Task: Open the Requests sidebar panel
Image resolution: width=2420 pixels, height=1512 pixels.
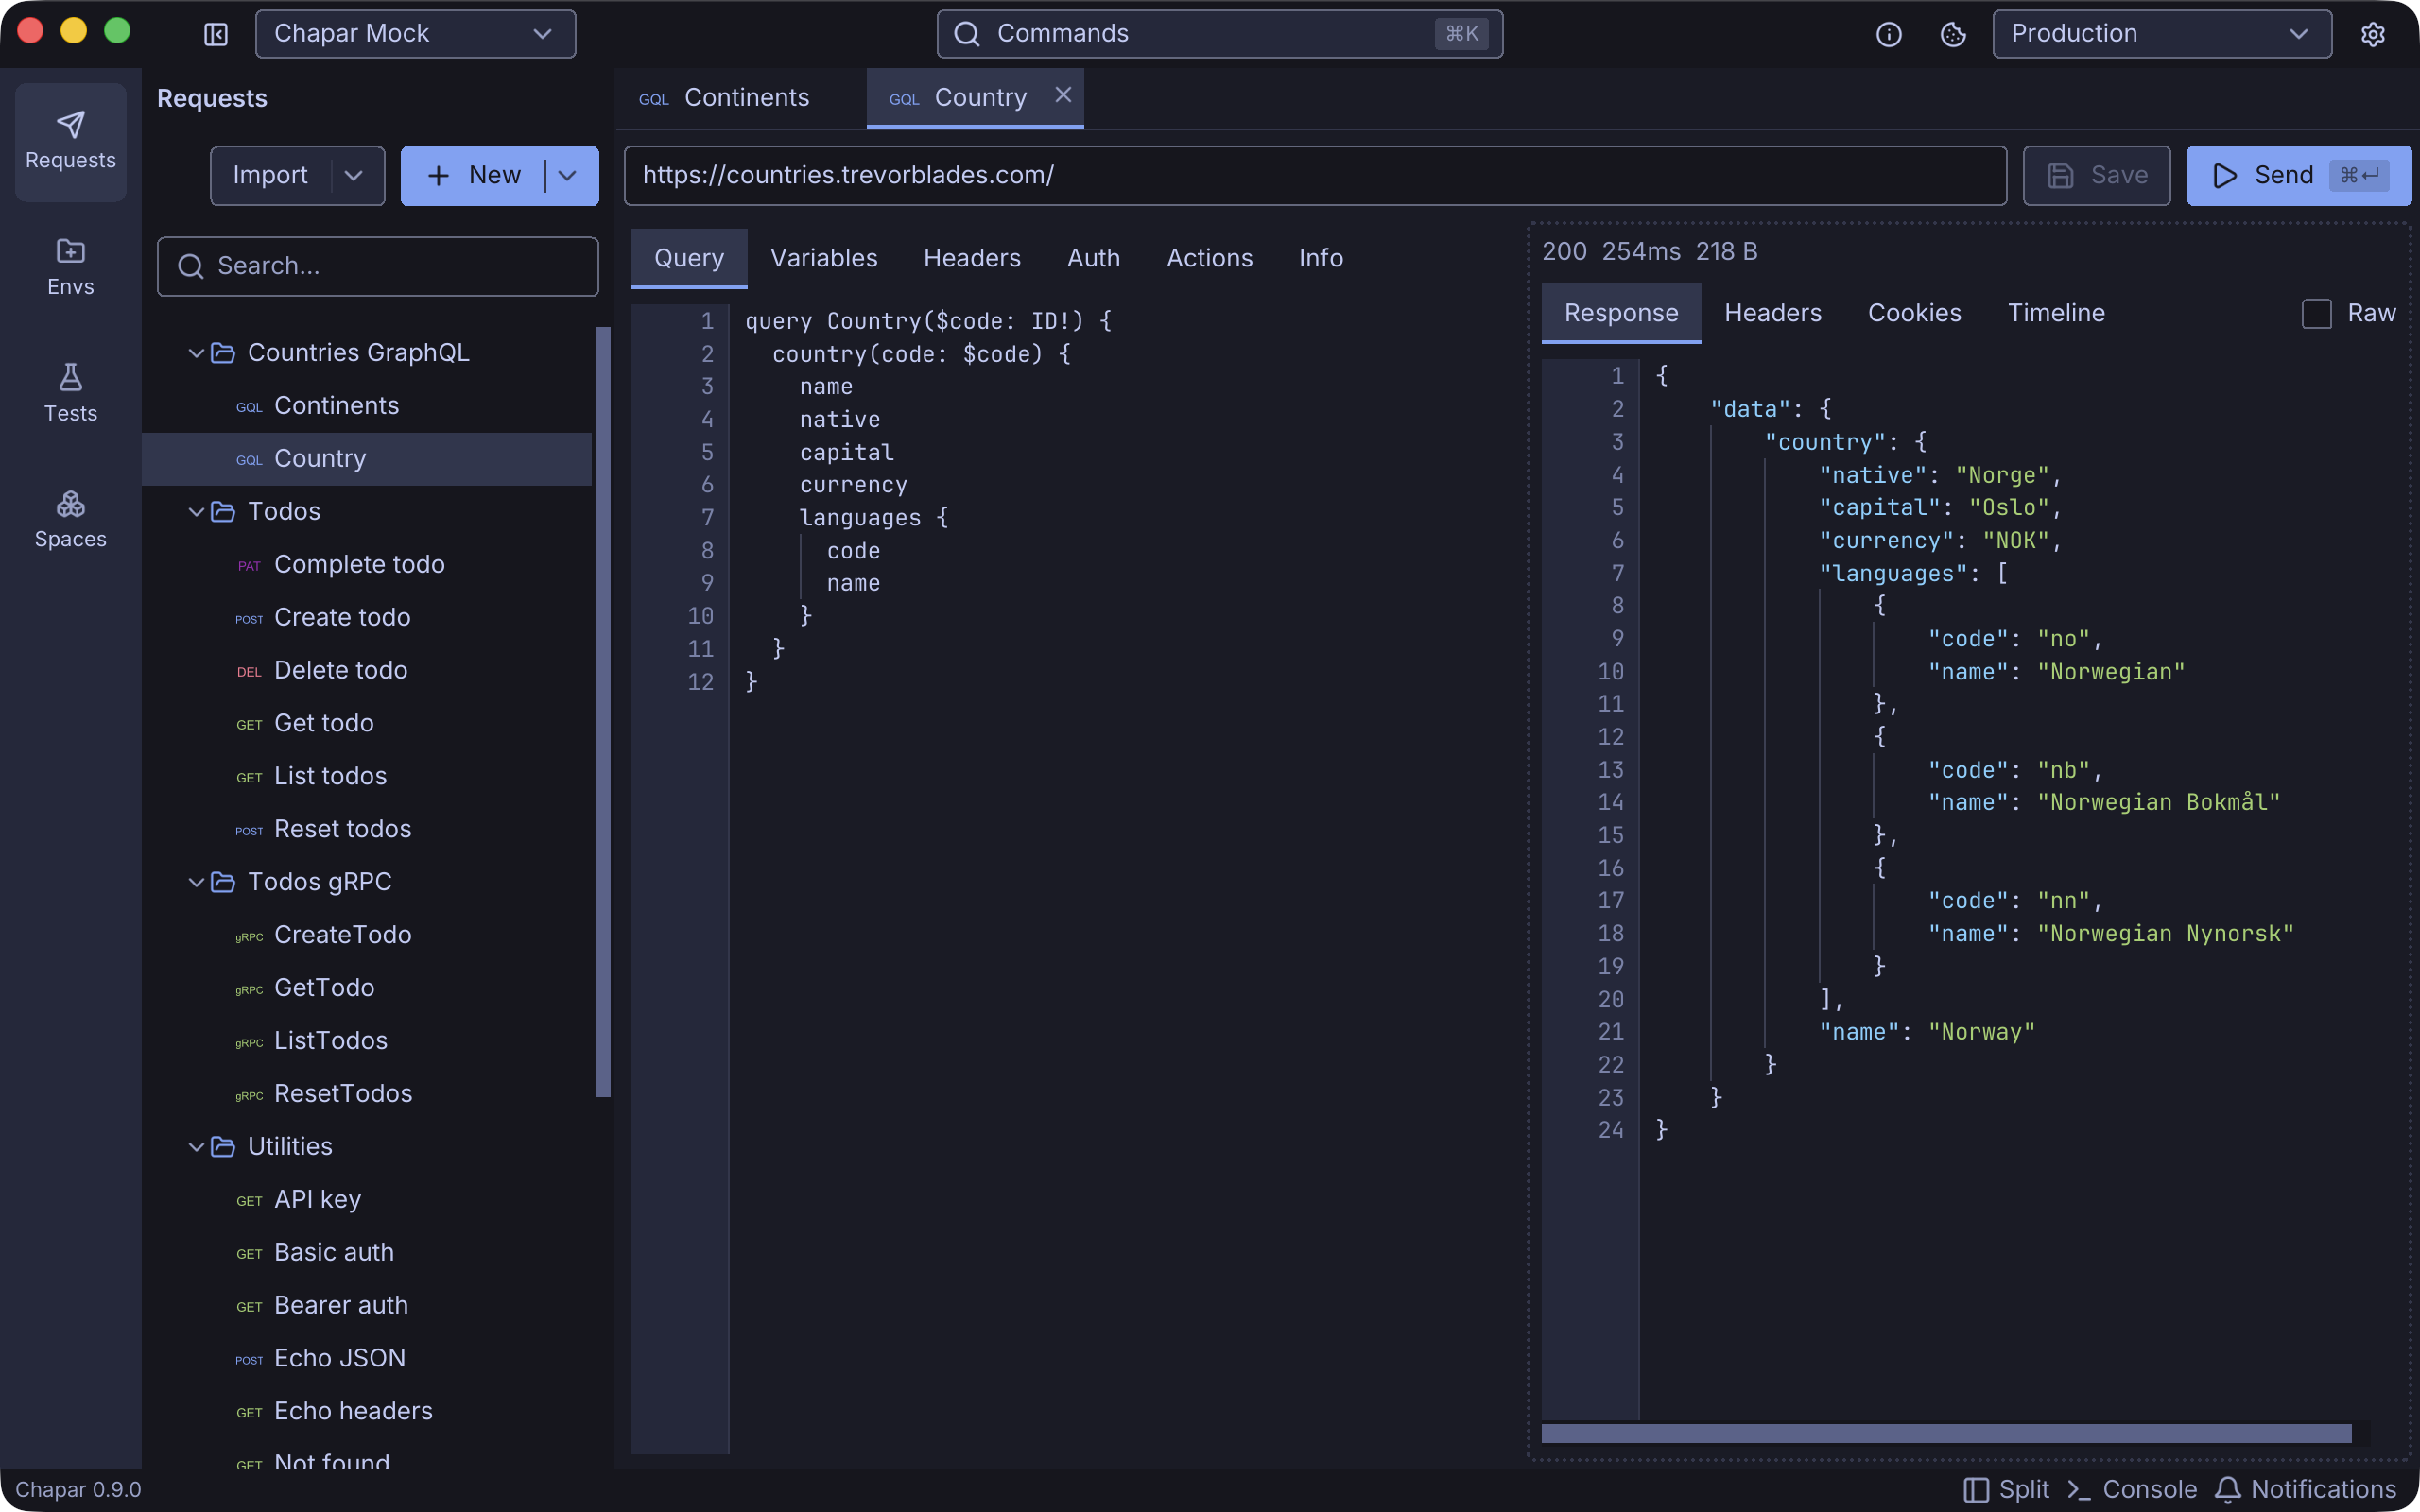Action: pos(70,141)
